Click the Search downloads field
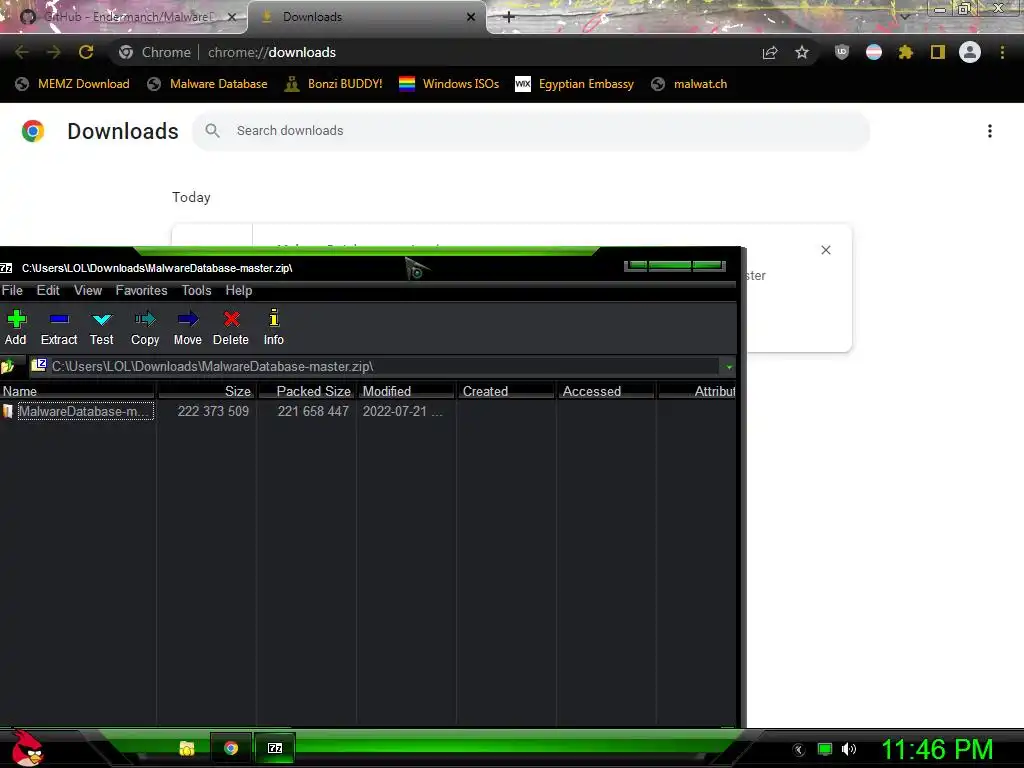1024x768 pixels. point(531,131)
